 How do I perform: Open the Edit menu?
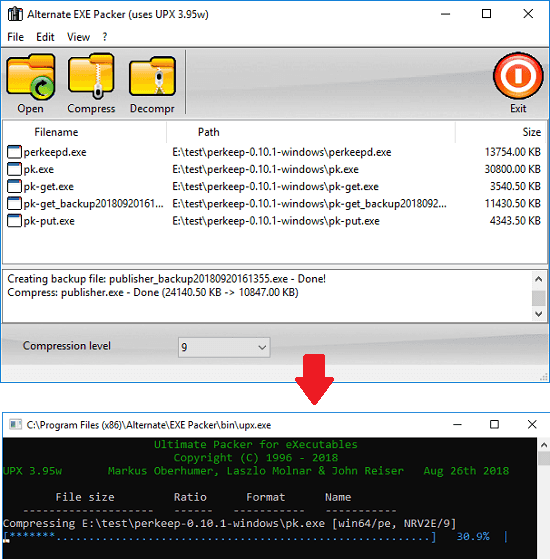coord(45,37)
